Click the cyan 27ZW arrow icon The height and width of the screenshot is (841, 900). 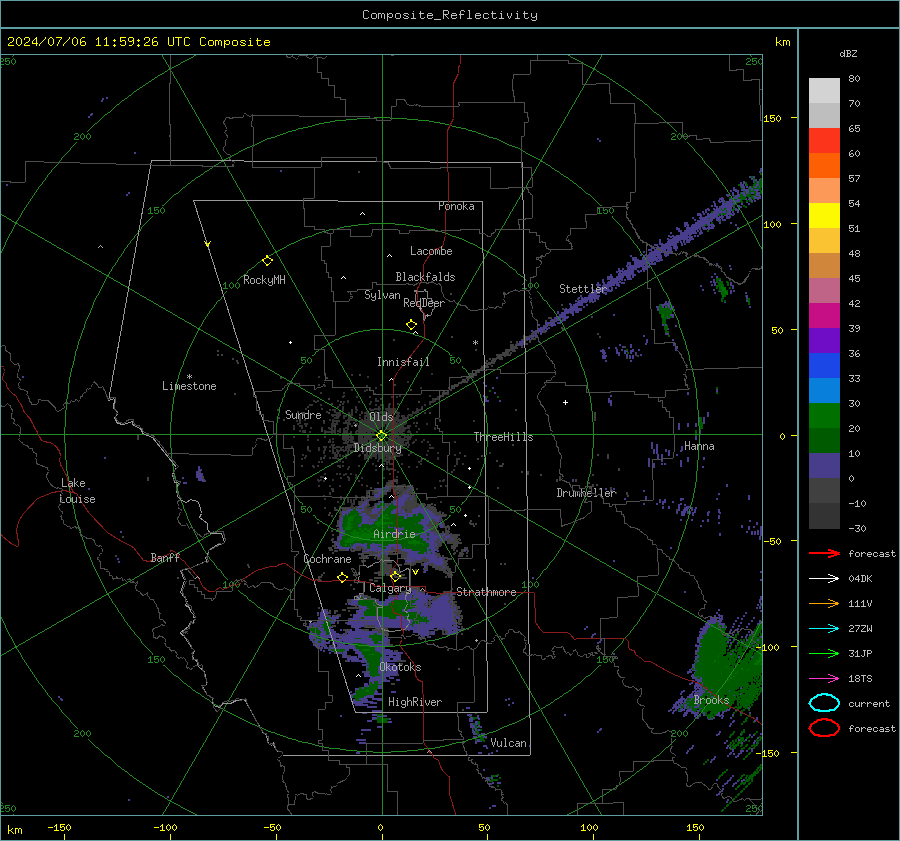click(824, 629)
